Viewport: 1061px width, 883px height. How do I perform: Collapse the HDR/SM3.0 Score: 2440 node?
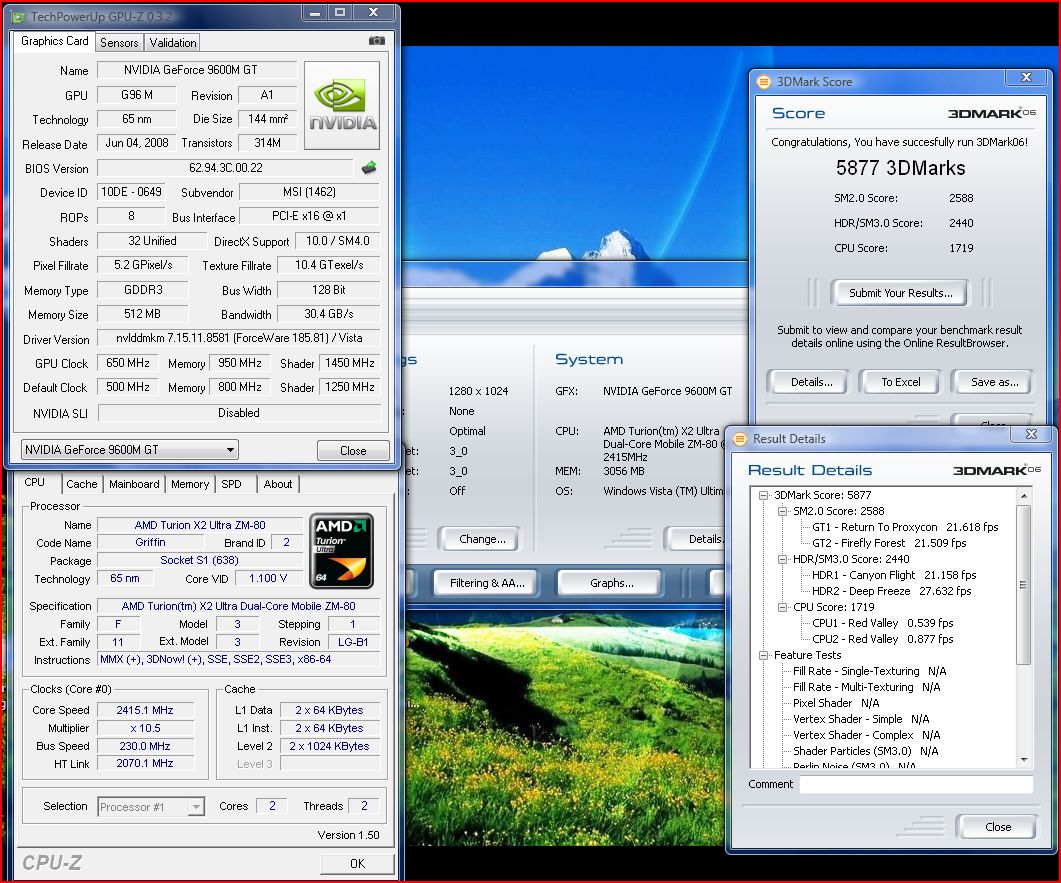tap(782, 560)
